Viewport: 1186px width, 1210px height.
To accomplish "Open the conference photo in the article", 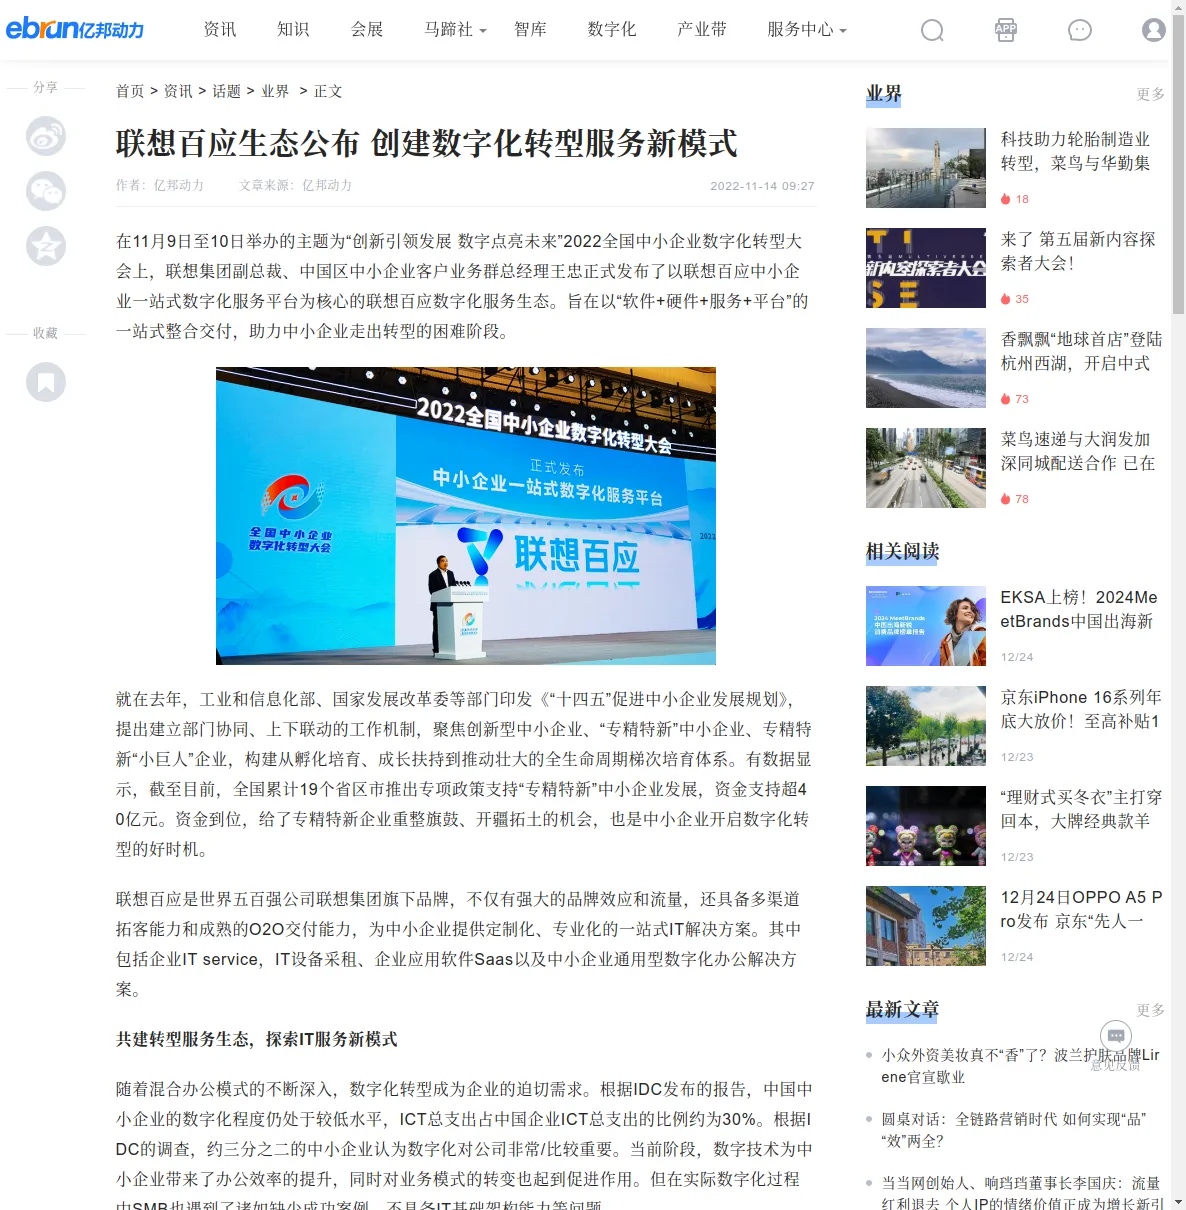I will point(466,516).
